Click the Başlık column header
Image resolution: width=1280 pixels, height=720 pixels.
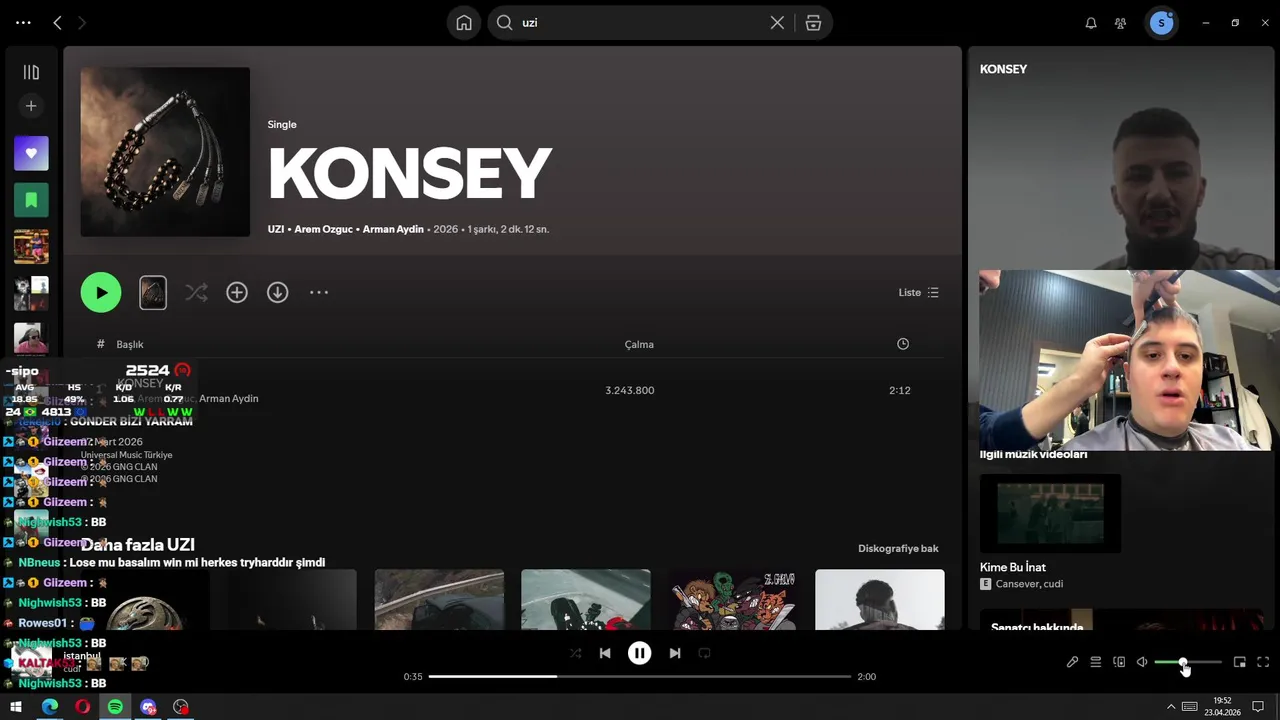[130, 344]
